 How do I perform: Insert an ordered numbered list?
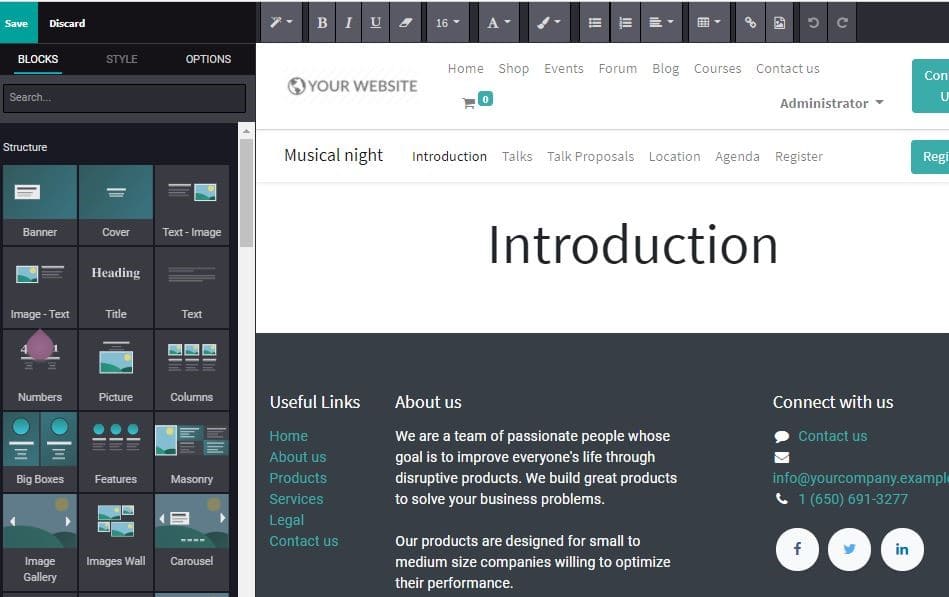[625, 23]
